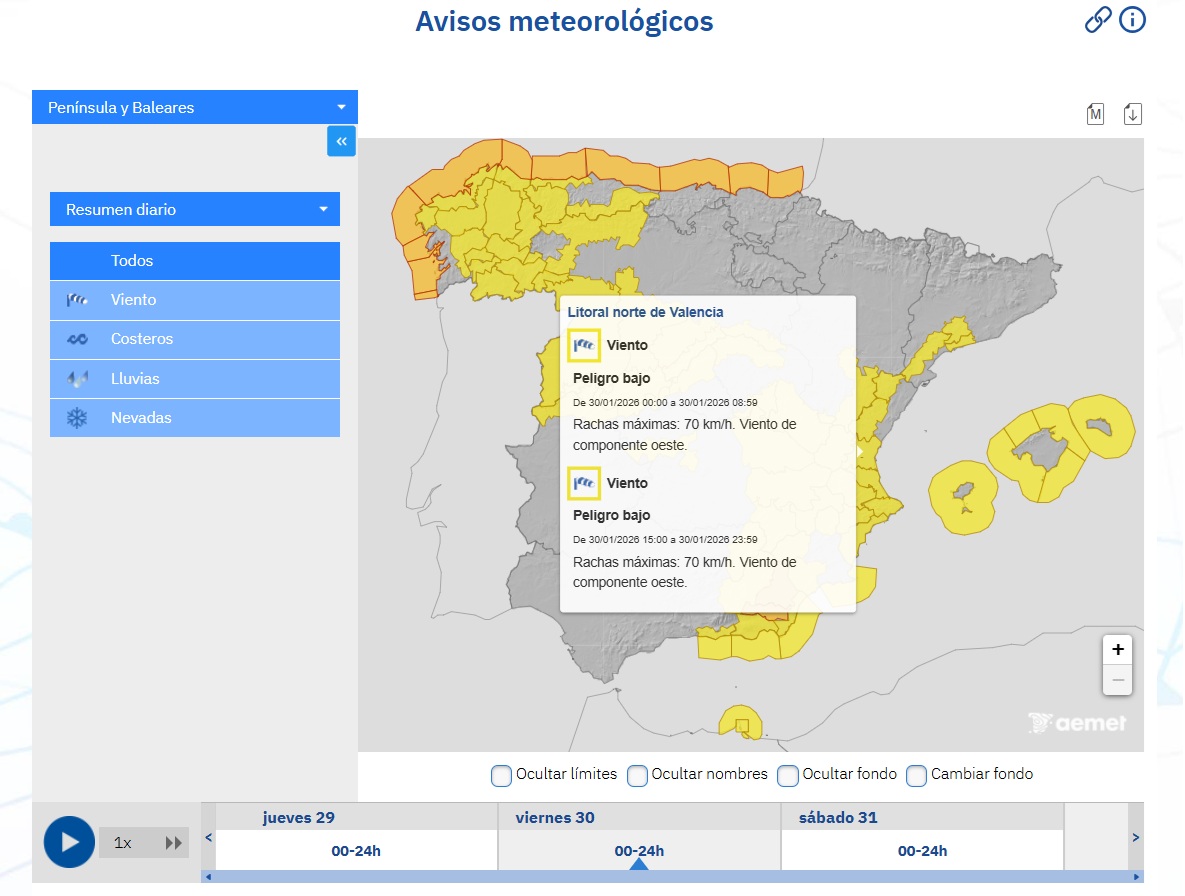The height and width of the screenshot is (896, 1185).
Task: Open the information icon next to the title
Action: [1133, 19]
